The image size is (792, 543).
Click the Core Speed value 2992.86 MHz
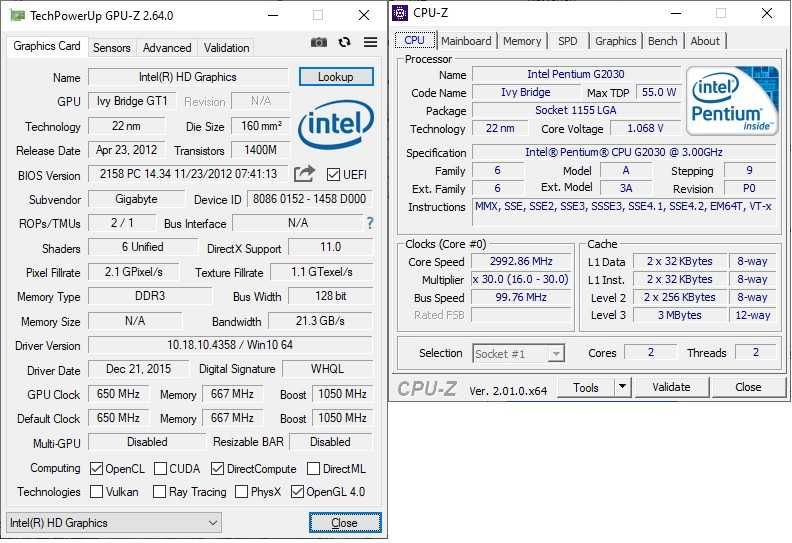point(521,261)
